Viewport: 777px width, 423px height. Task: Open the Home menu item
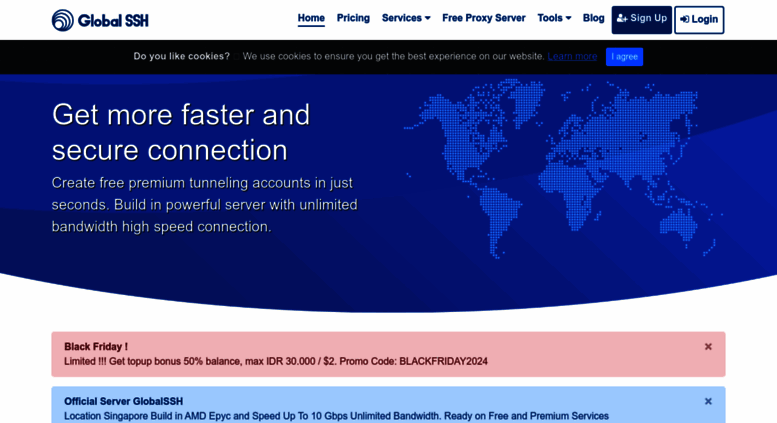coord(311,18)
